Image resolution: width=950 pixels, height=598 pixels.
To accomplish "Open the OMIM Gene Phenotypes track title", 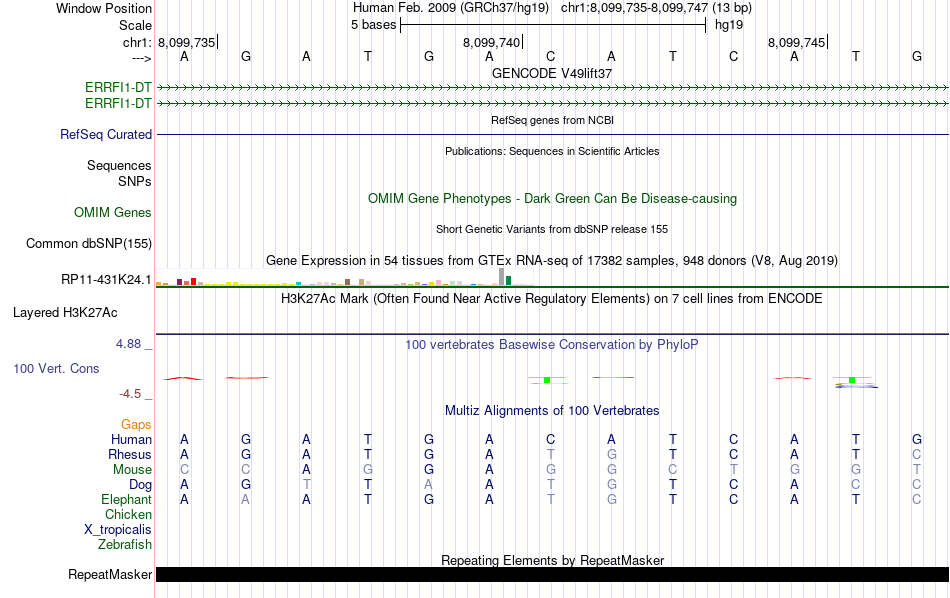I will click(552, 199).
